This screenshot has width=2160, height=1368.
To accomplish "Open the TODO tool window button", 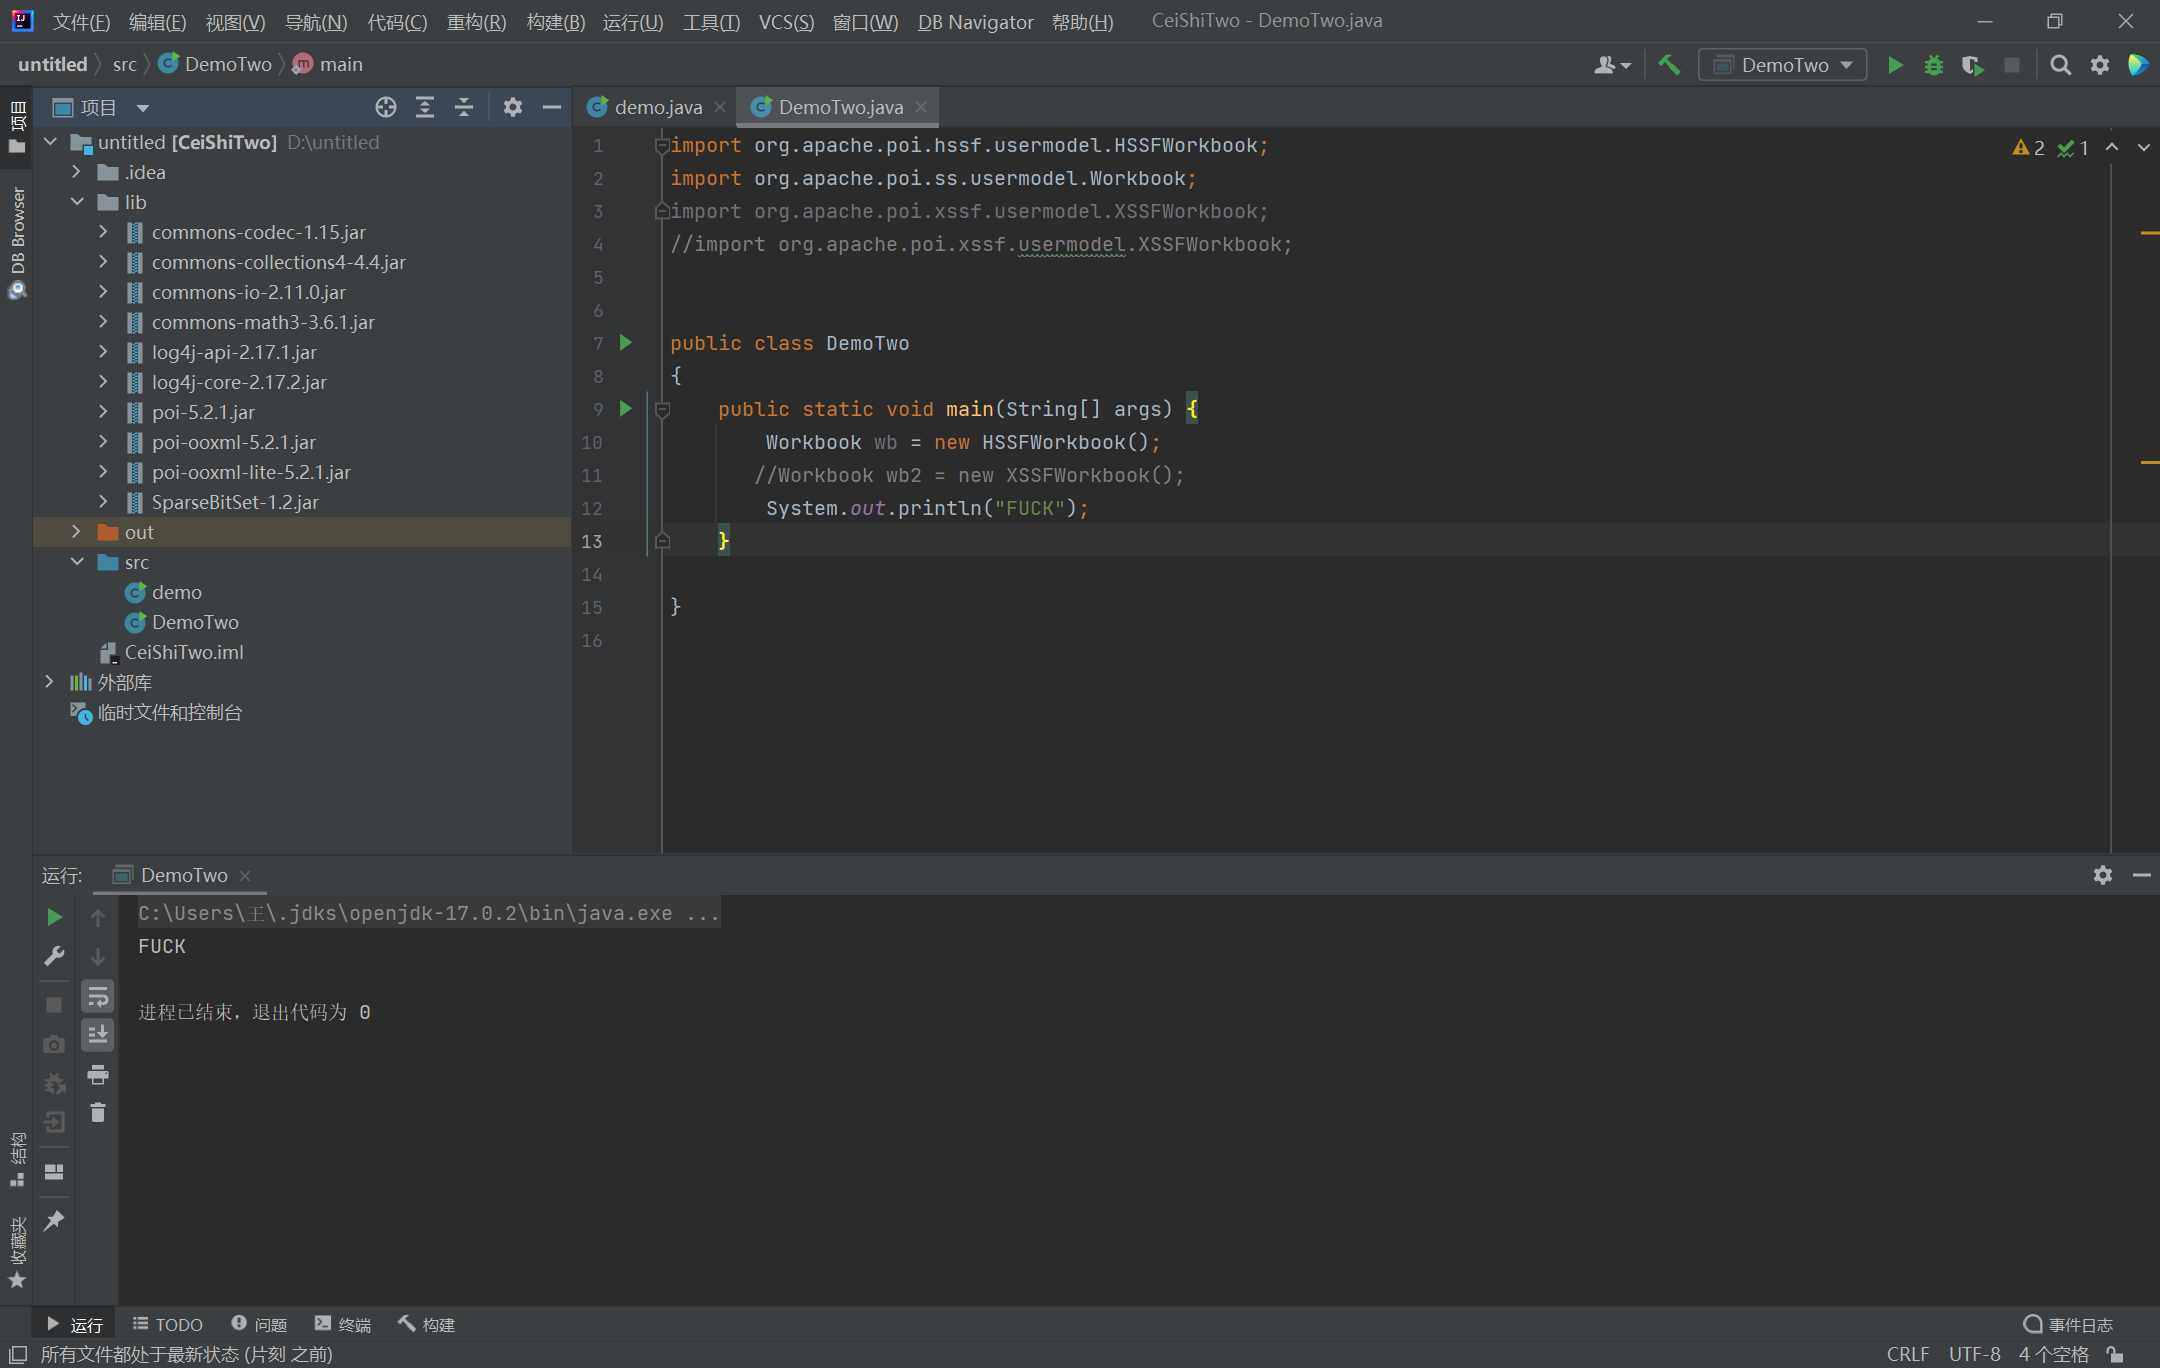I will [168, 1324].
